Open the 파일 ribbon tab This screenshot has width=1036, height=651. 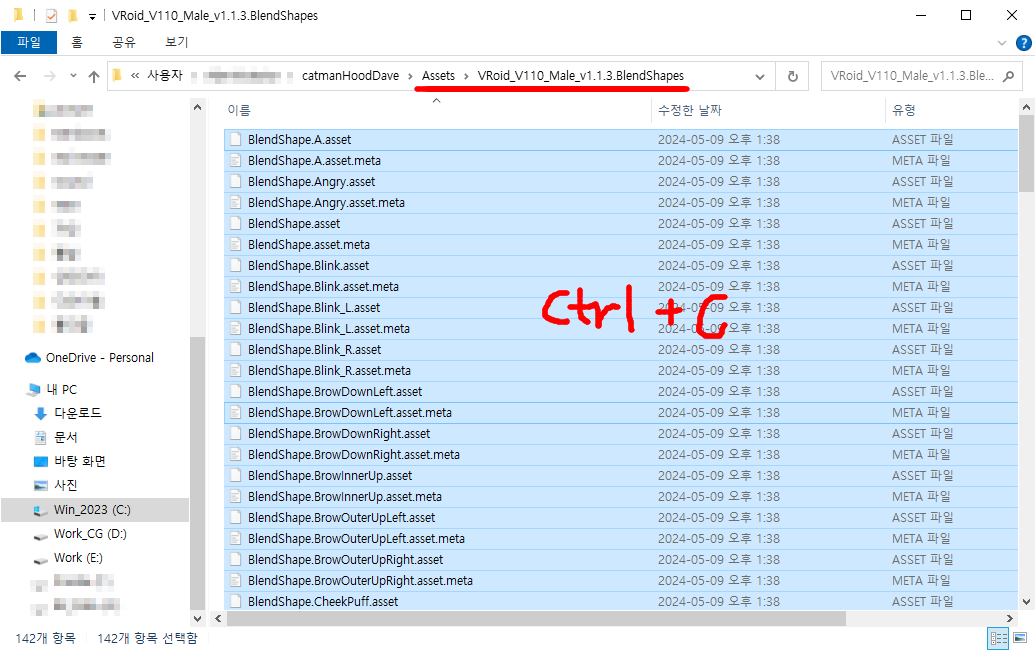[29, 42]
